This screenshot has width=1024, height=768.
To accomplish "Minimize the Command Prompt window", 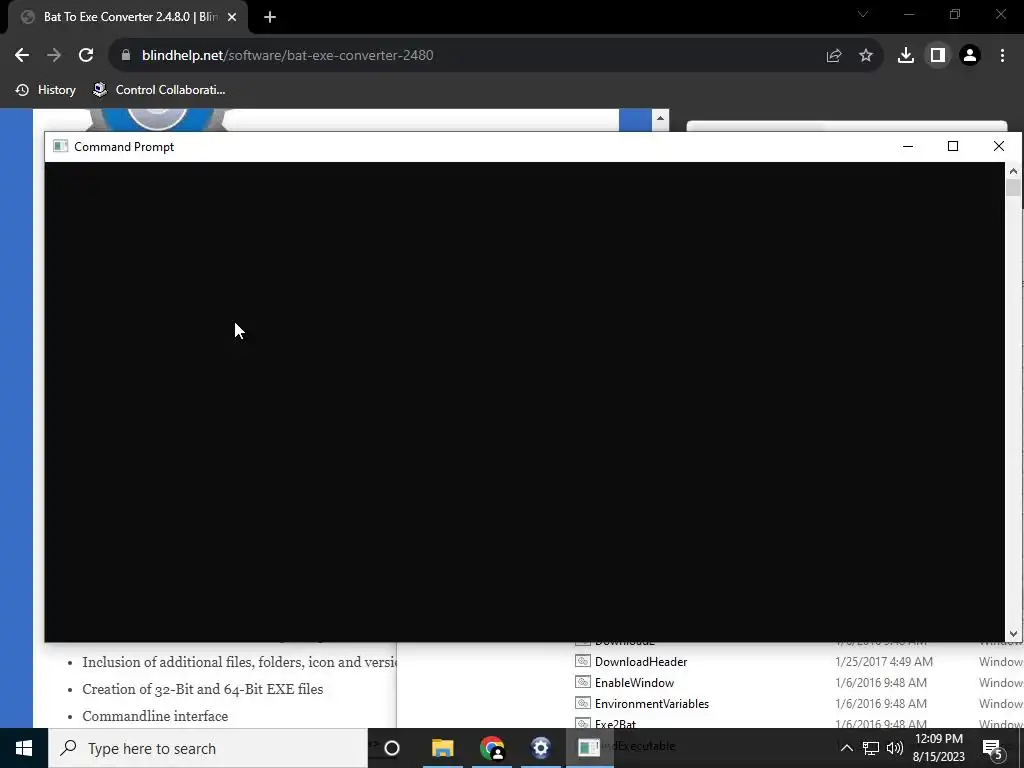I will coord(908,146).
